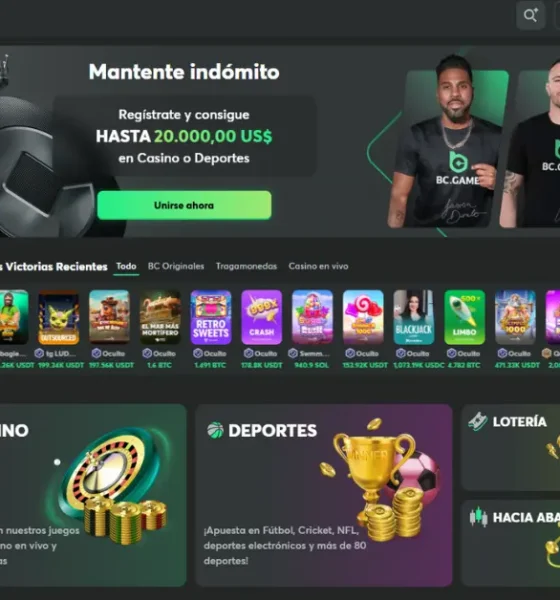
Task: Open the search icon in top bar
Action: (x=531, y=15)
